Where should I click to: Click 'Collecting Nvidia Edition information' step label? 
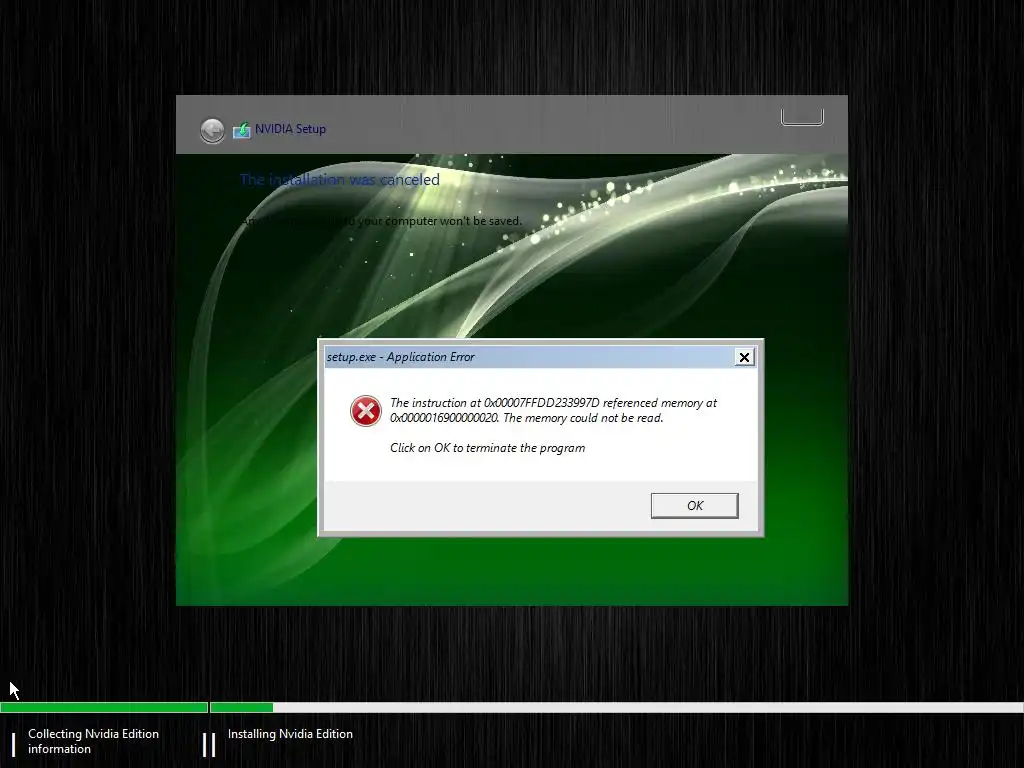tap(93, 741)
